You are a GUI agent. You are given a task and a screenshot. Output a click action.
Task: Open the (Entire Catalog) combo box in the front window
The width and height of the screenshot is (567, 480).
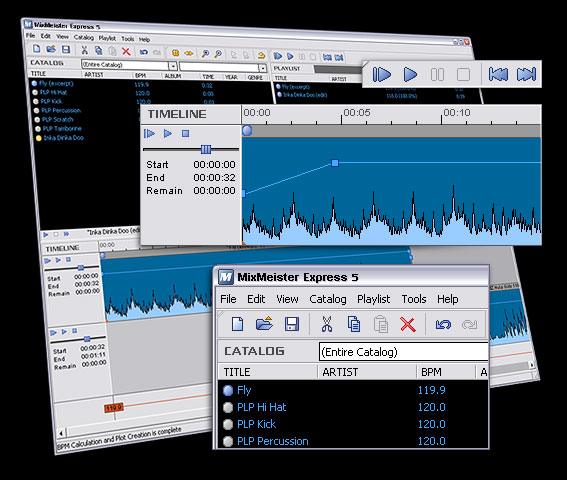(403, 352)
